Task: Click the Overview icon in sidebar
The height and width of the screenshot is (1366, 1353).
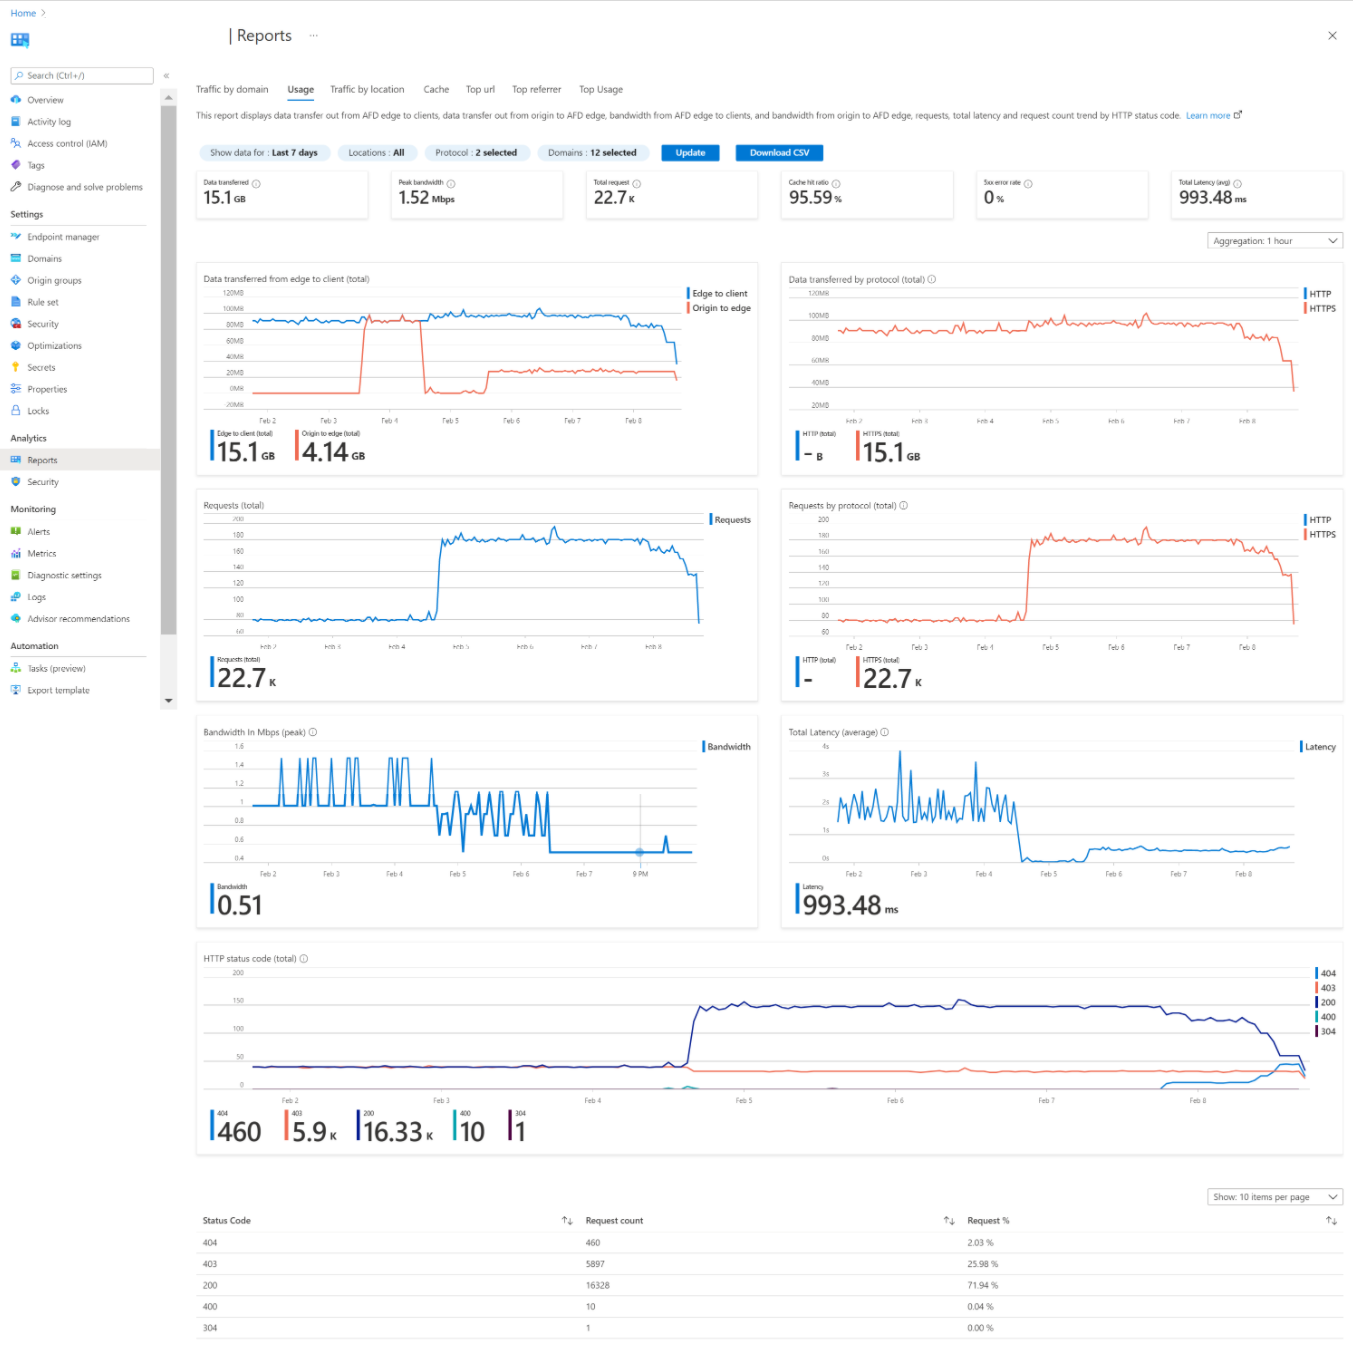Action: [16, 100]
